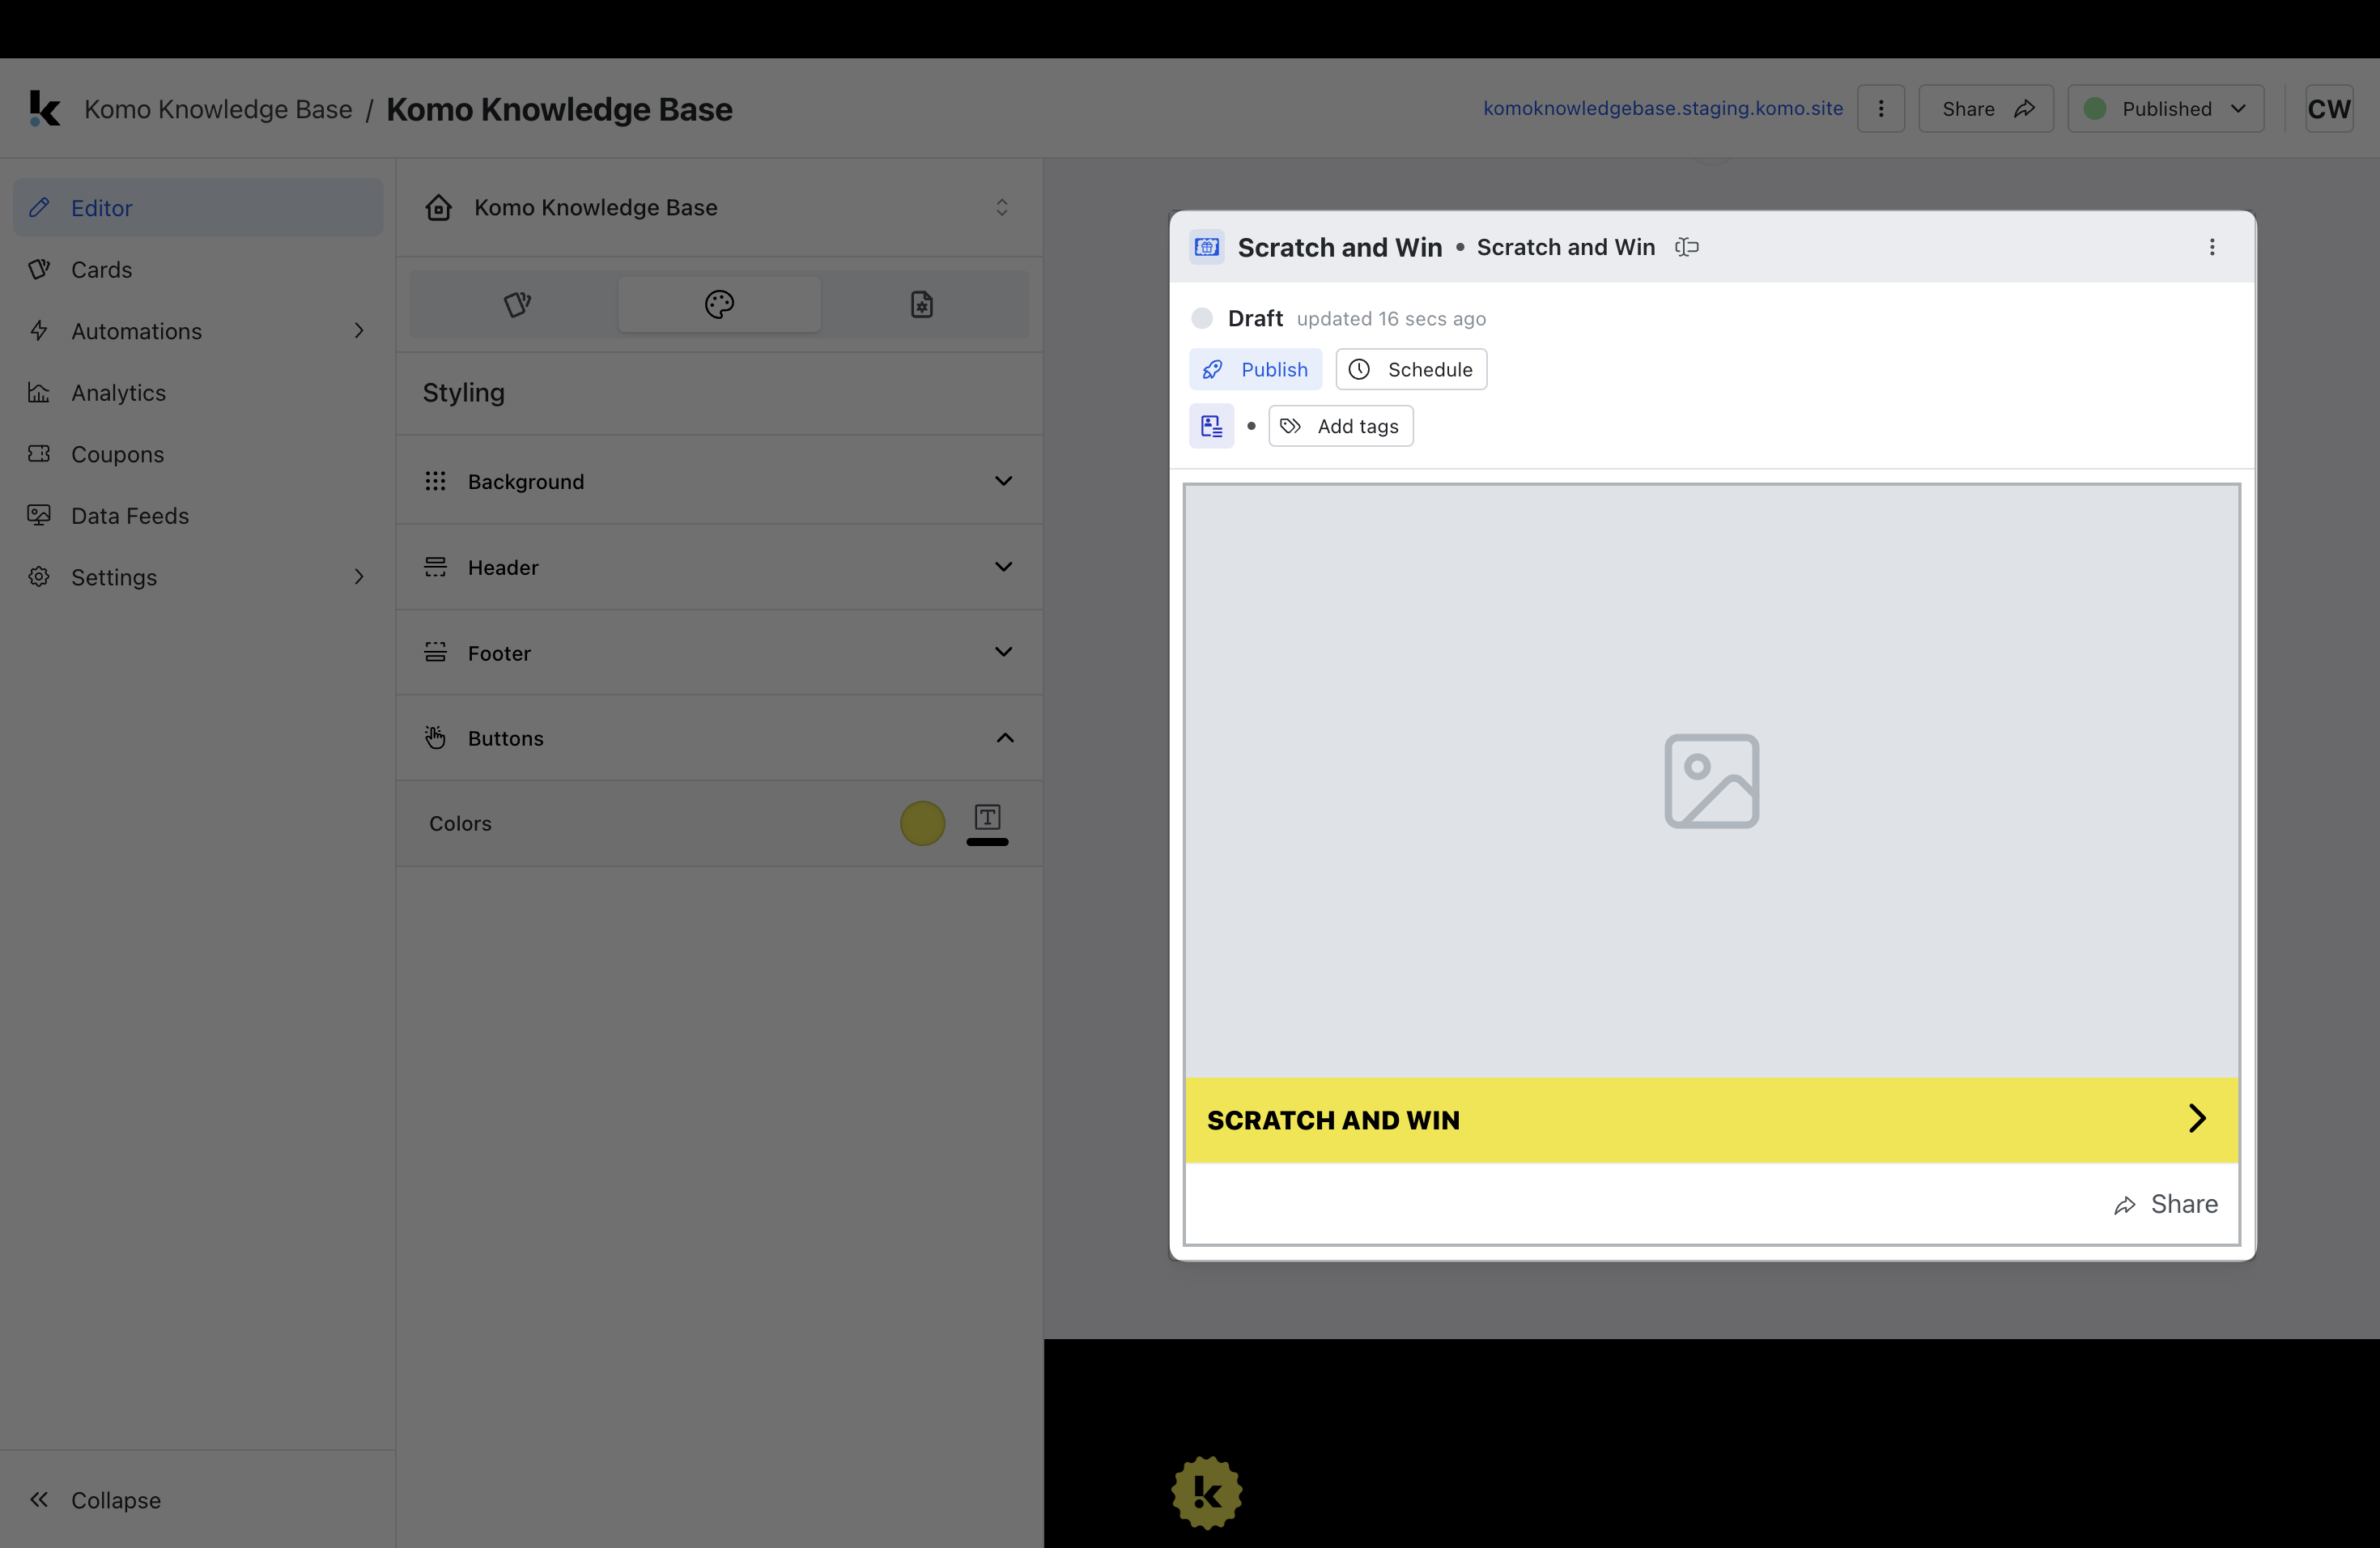
Task: Open site options menu next to site URL
Action: coord(1880,109)
